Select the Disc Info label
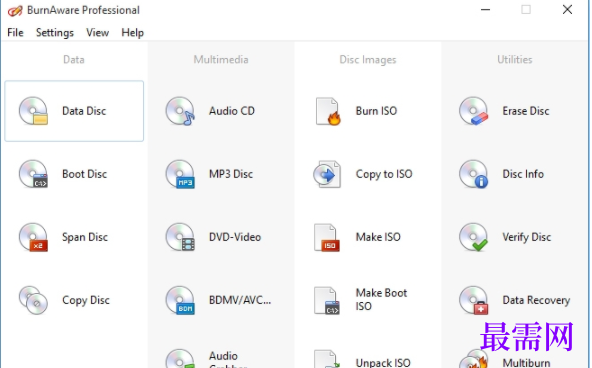The width and height of the screenshot is (592, 368). point(523,174)
